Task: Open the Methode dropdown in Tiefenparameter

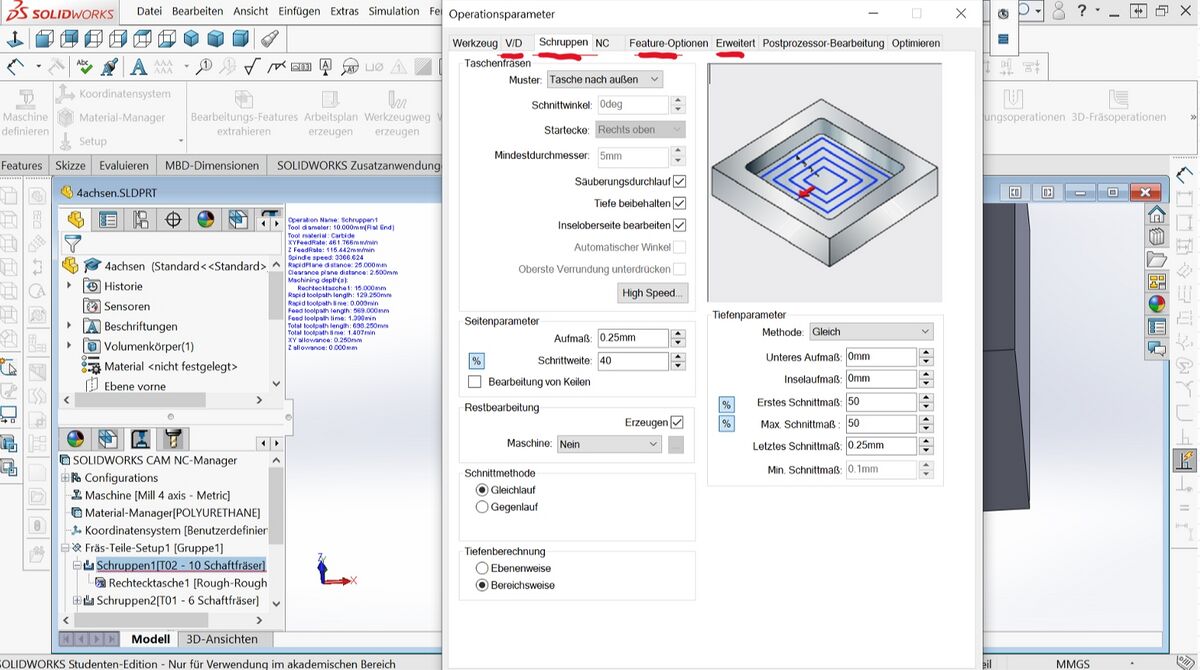Action: 871,332
